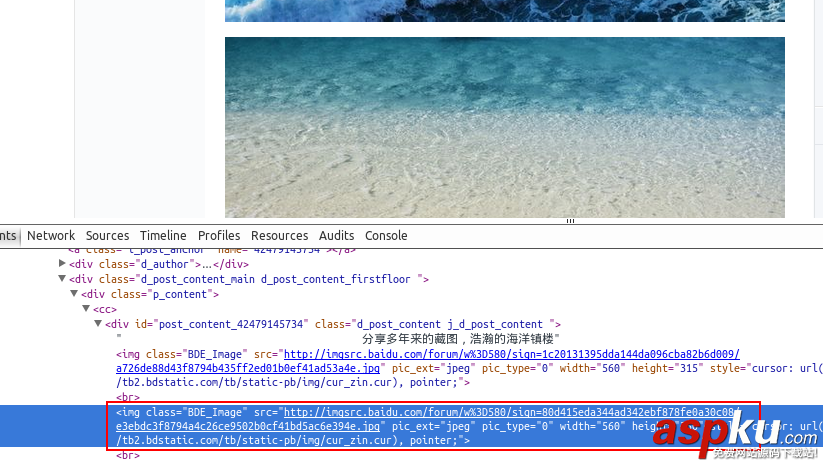This screenshot has height=465, width=823.
Task: Select the last br tag row
Action: (128, 455)
